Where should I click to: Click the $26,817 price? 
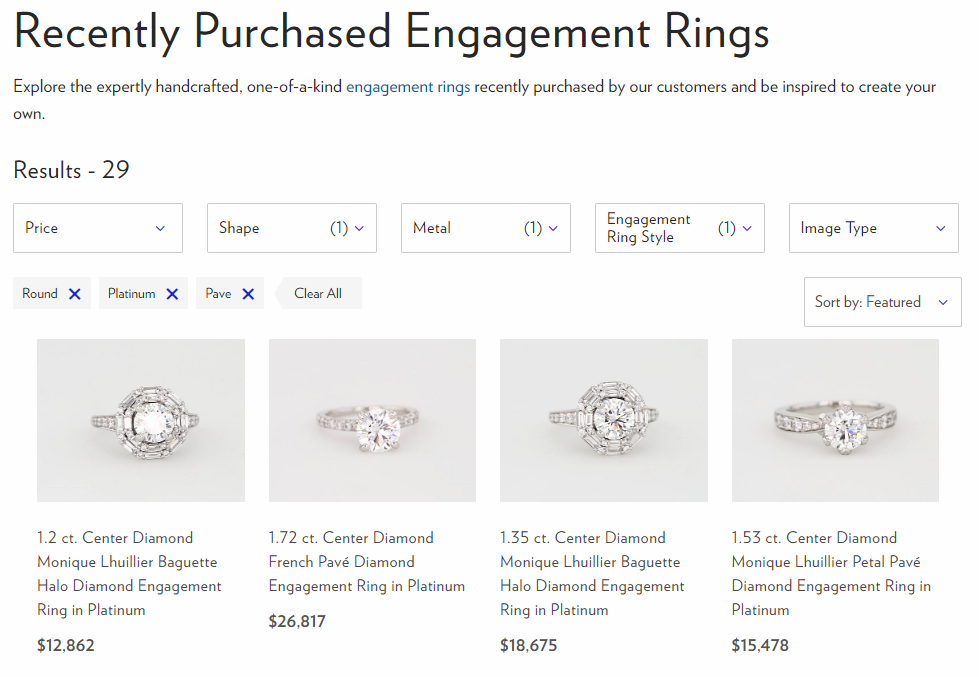click(297, 622)
